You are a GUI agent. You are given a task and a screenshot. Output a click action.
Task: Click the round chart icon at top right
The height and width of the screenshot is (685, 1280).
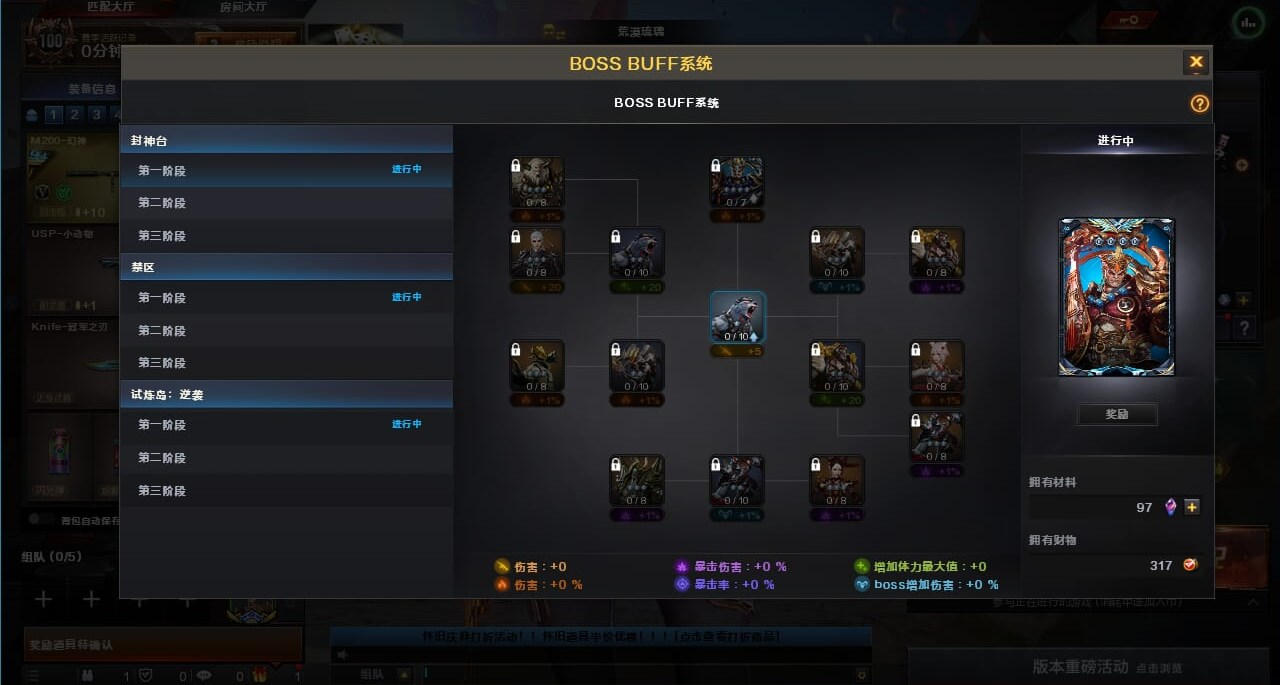pos(1247,21)
